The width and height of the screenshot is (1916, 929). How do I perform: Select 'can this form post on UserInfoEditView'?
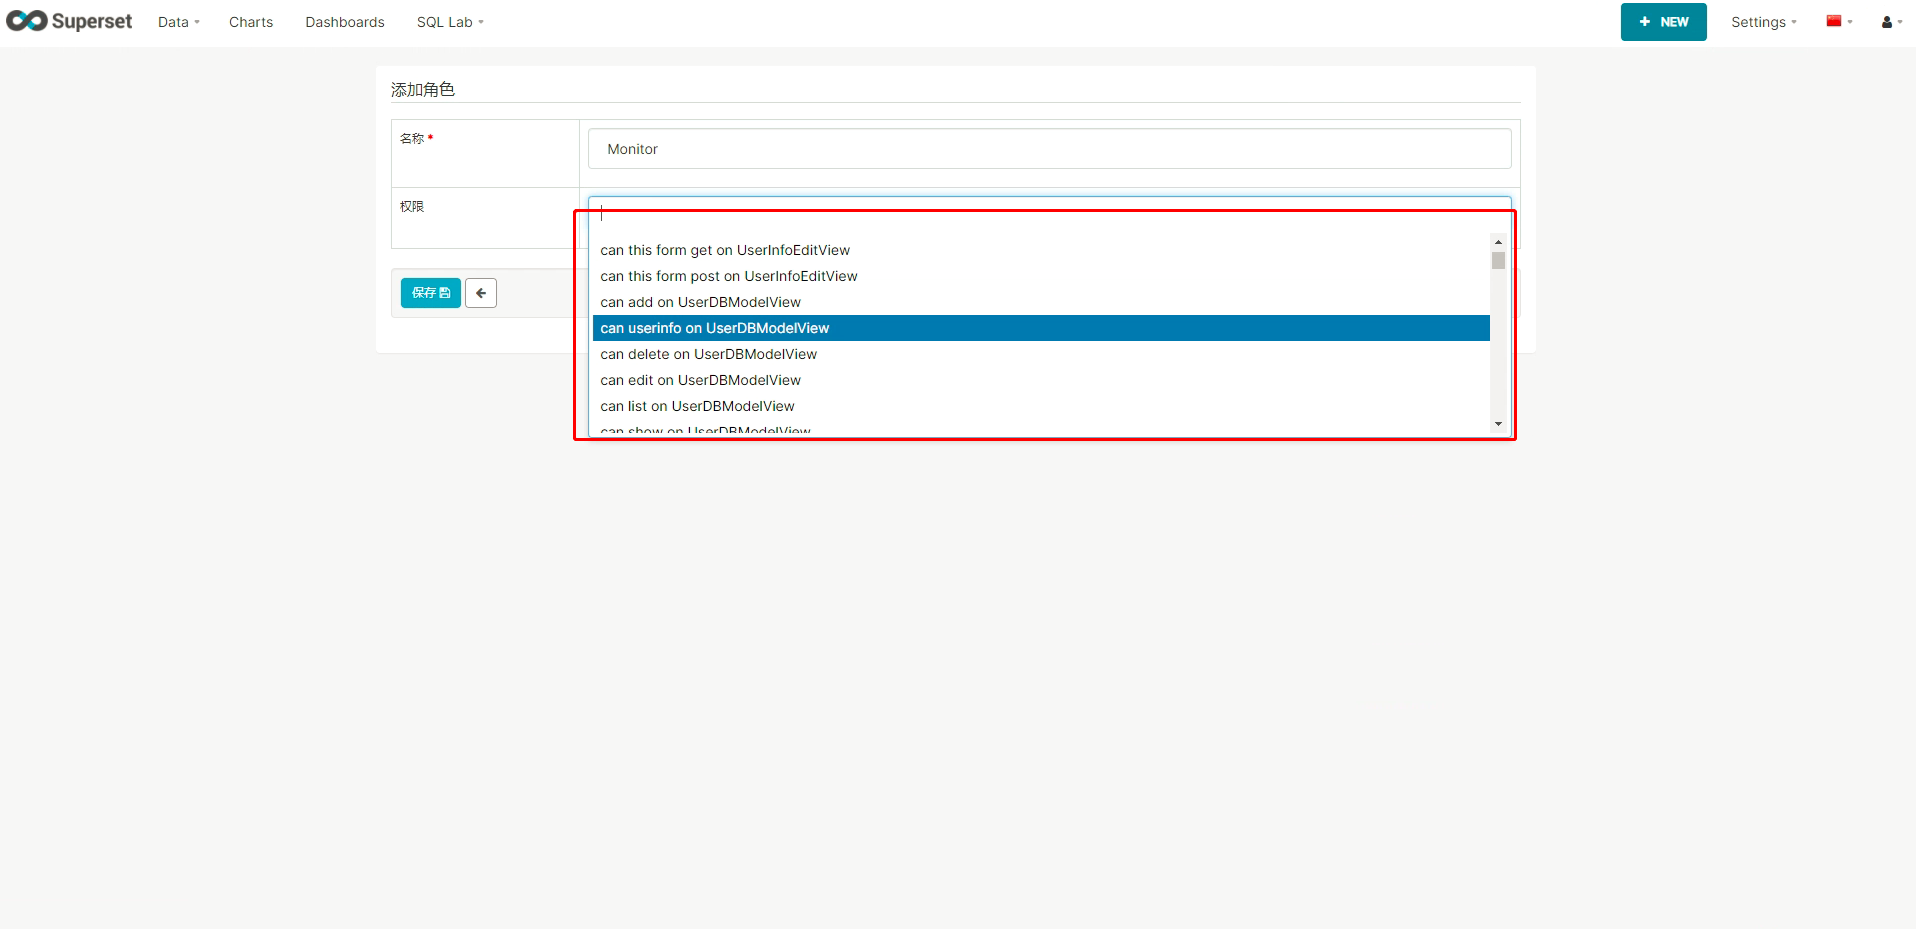click(x=1041, y=276)
